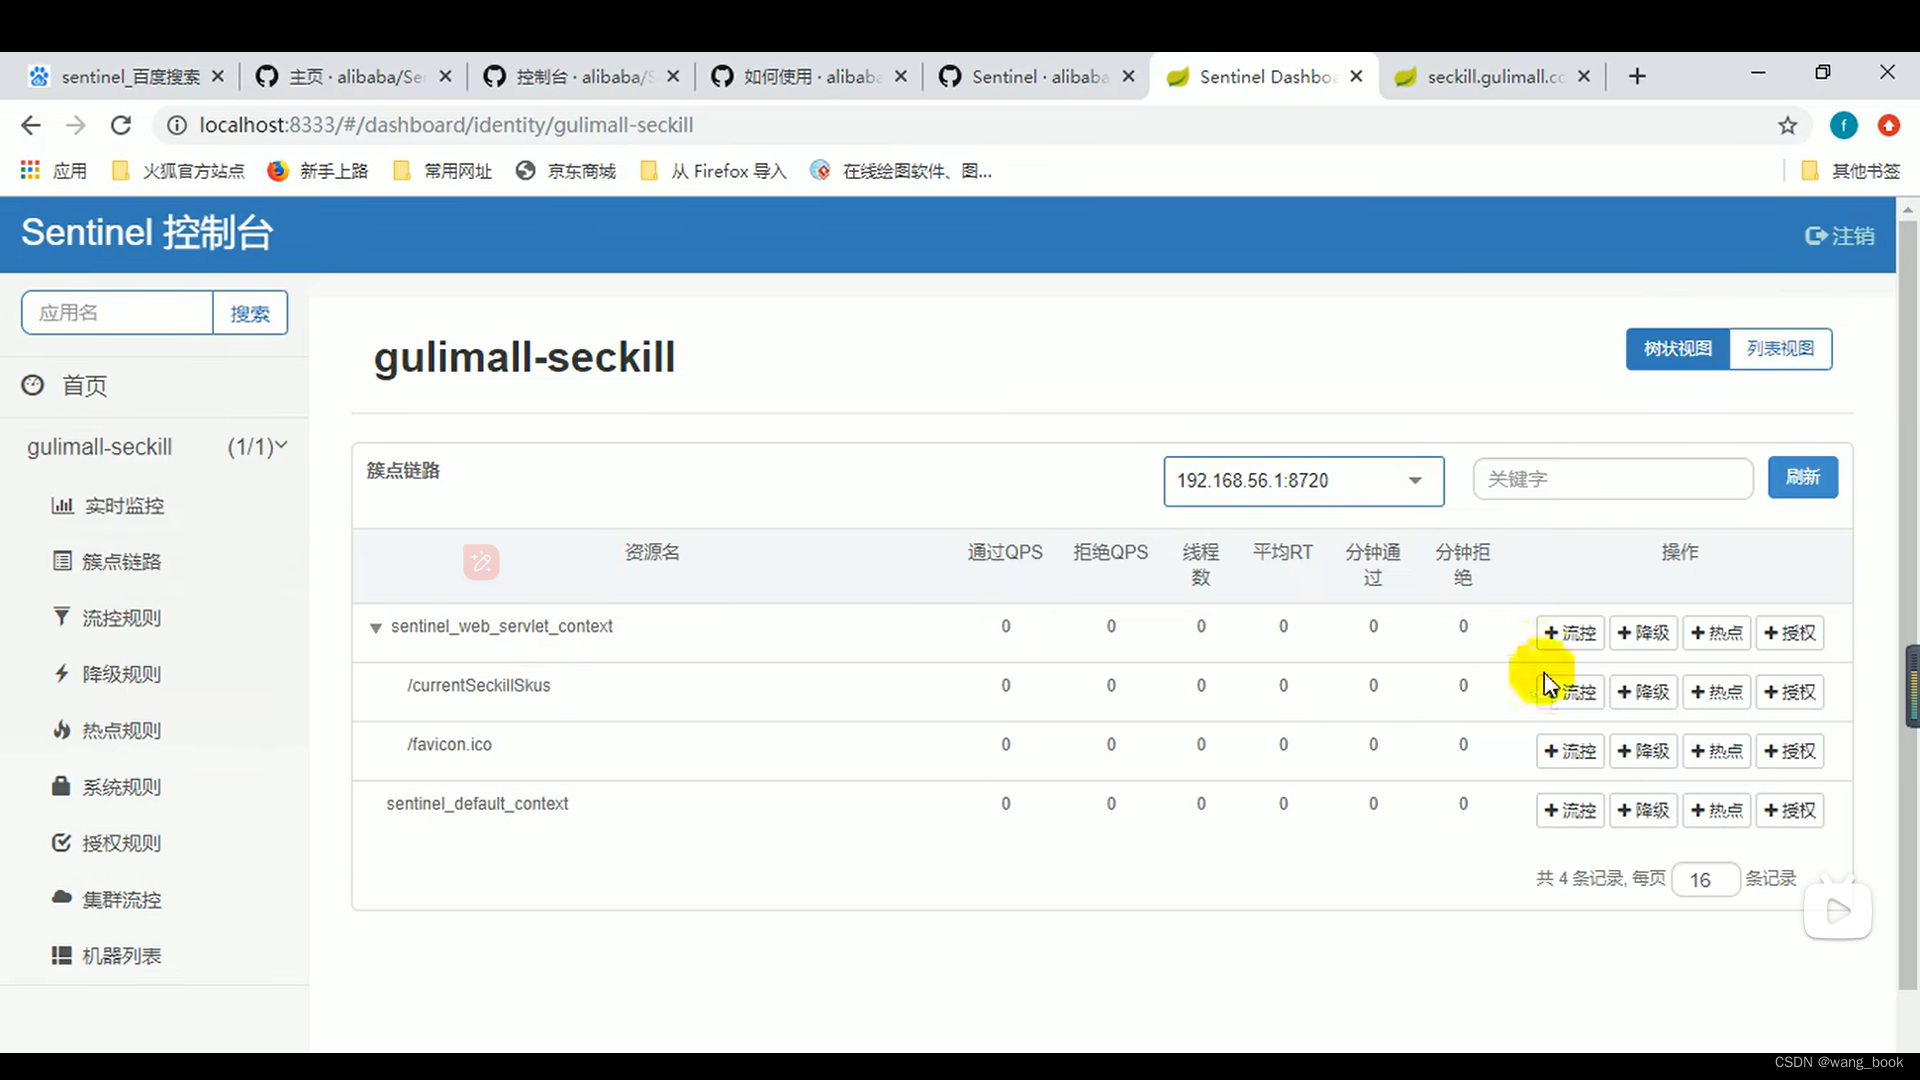Viewport: 1920px width, 1080px height.
Task: Reload the current page
Action: coord(121,125)
